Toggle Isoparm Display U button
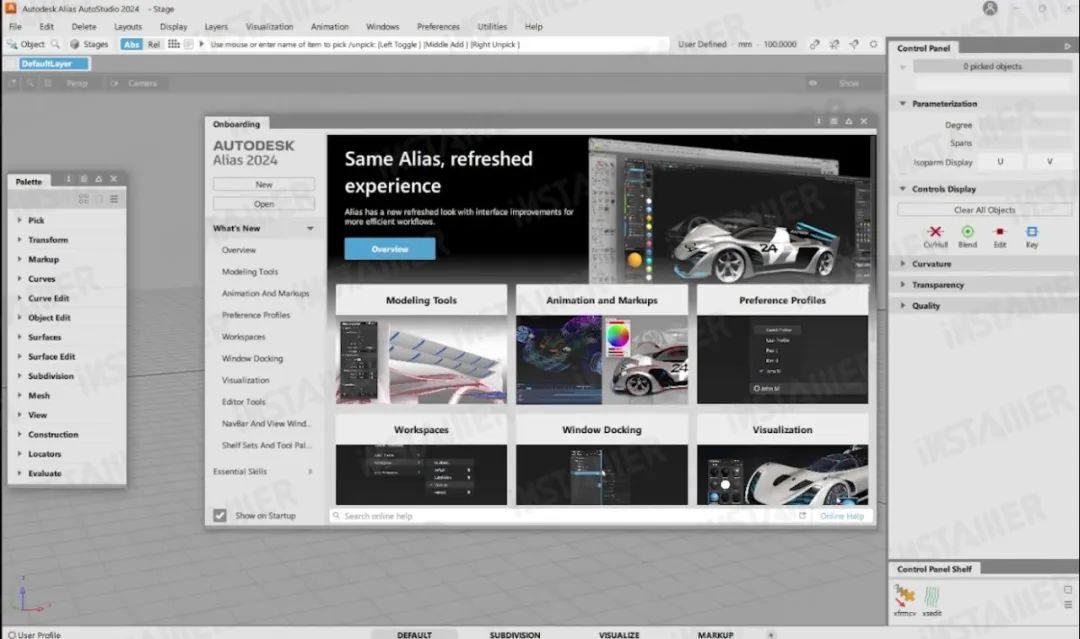1080x639 pixels. click(x=1000, y=162)
